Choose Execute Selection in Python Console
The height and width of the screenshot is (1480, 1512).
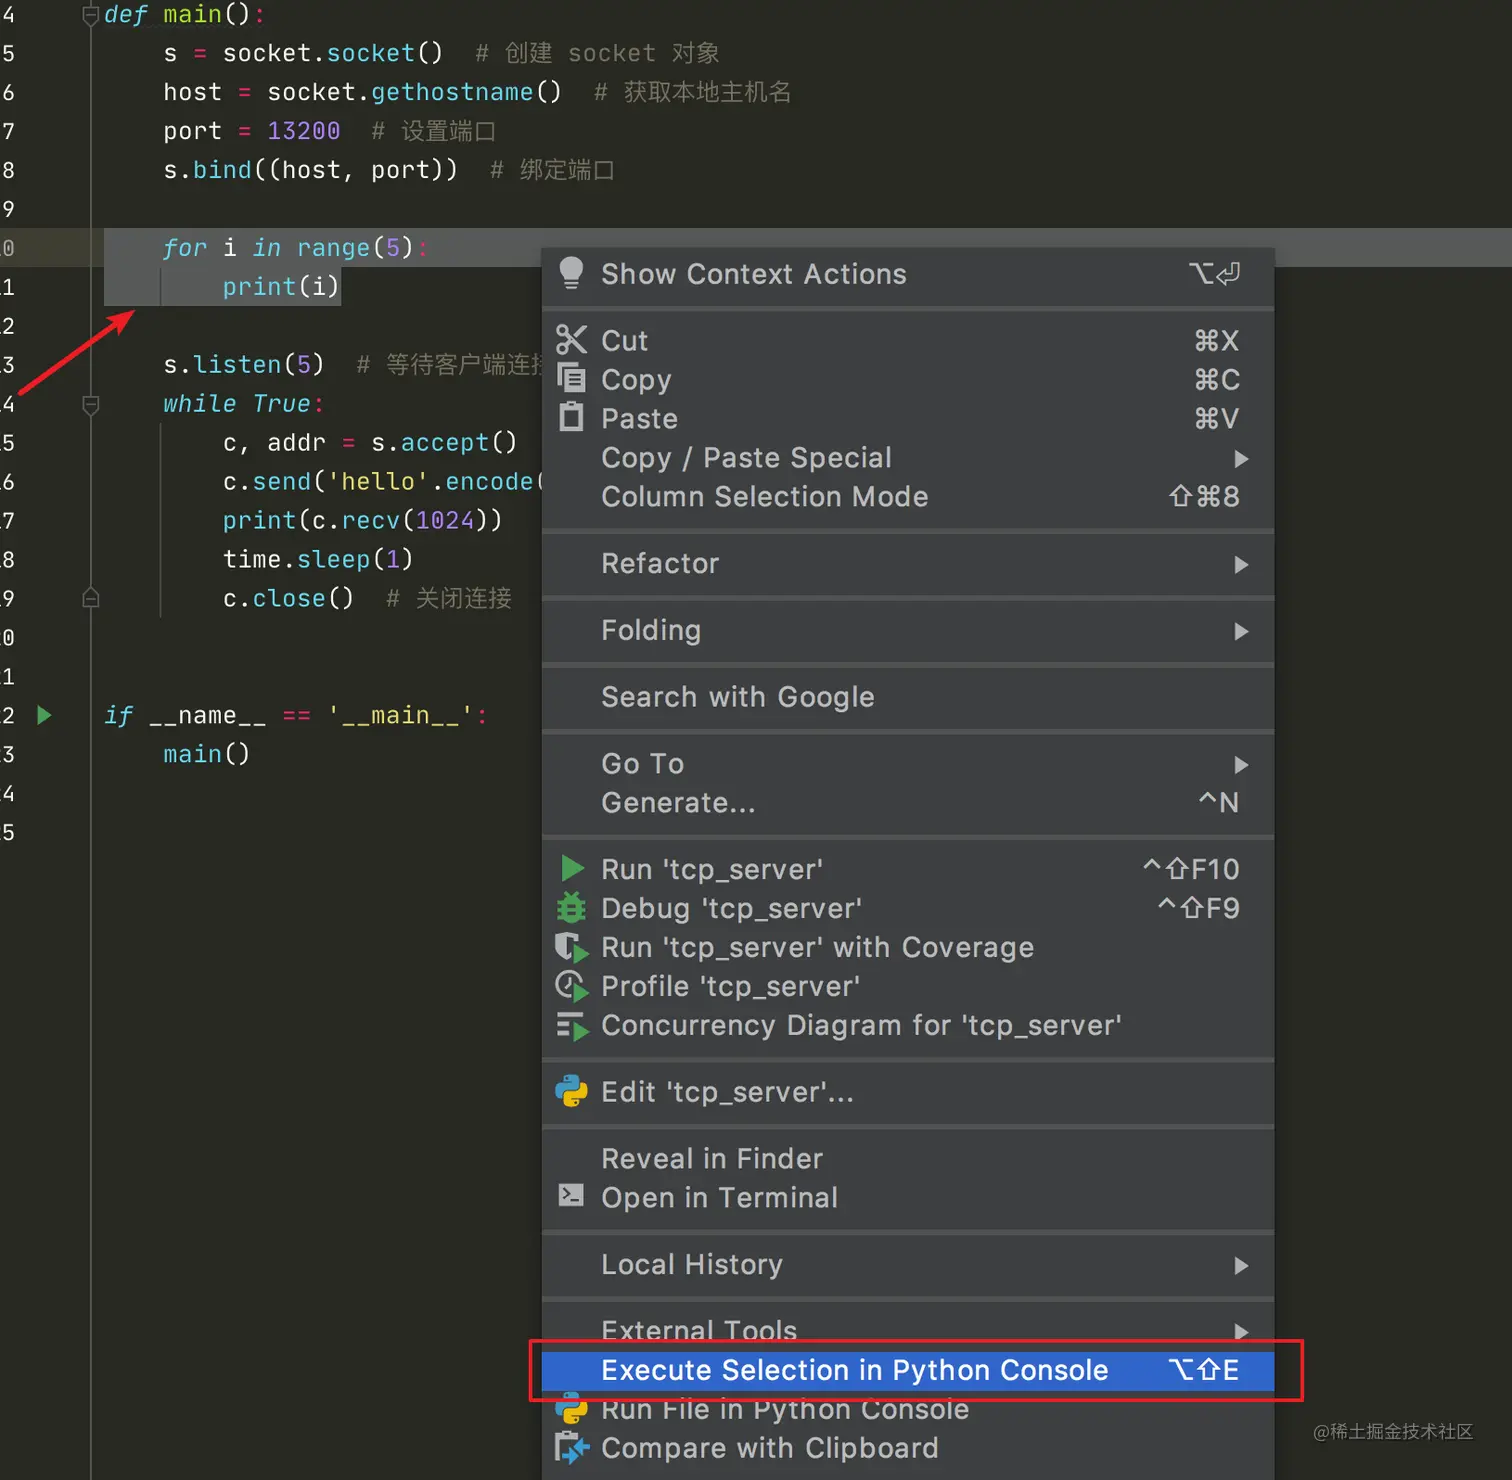[908, 1370]
